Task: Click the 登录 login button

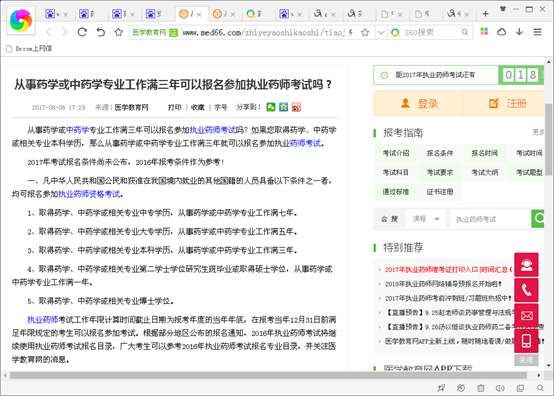Action: pyautogui.click(x=418, y=103)
